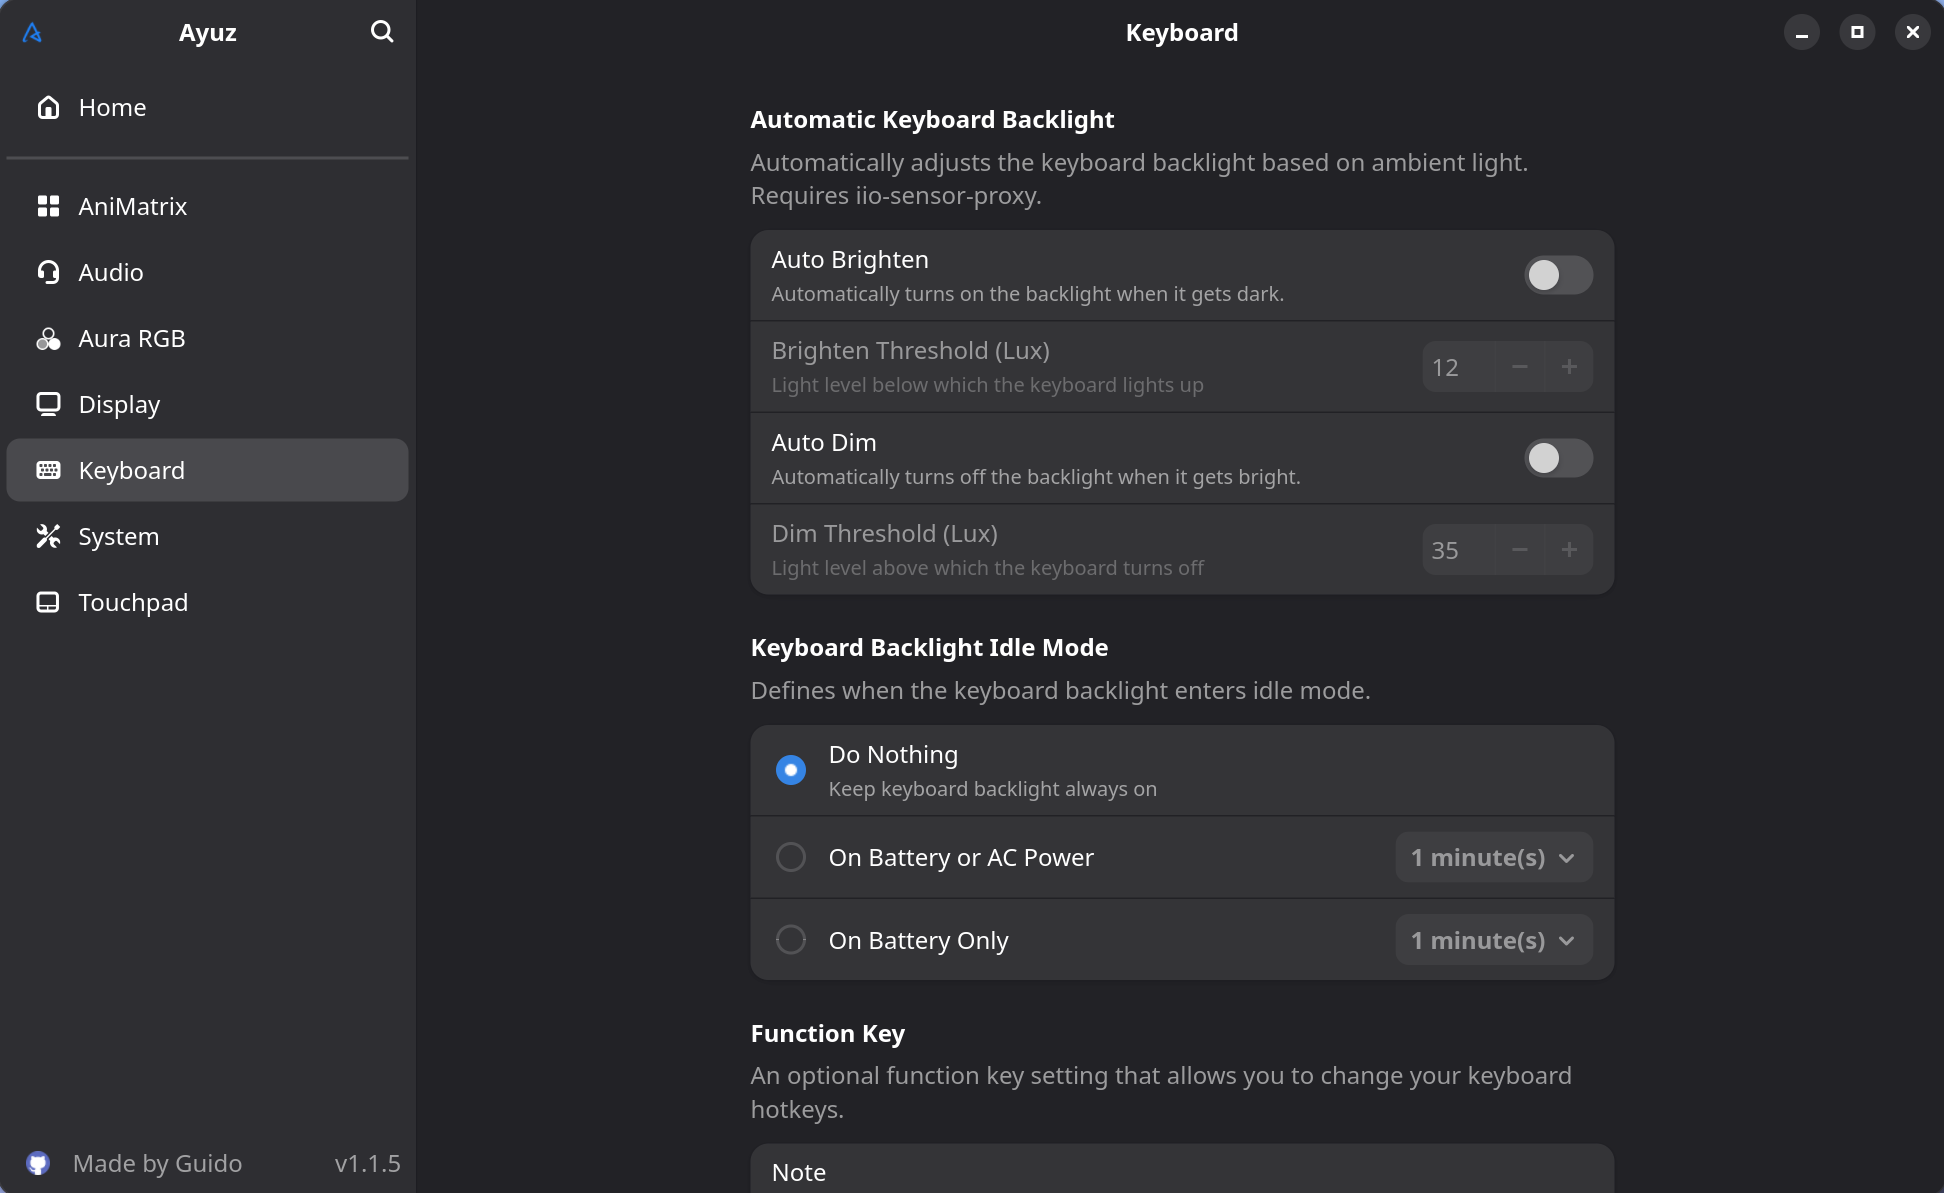The width and height of the screenshot is (1944, 1193).
Task: Click the Note row under Function Key
Action: click(x=1182, y=1170)
